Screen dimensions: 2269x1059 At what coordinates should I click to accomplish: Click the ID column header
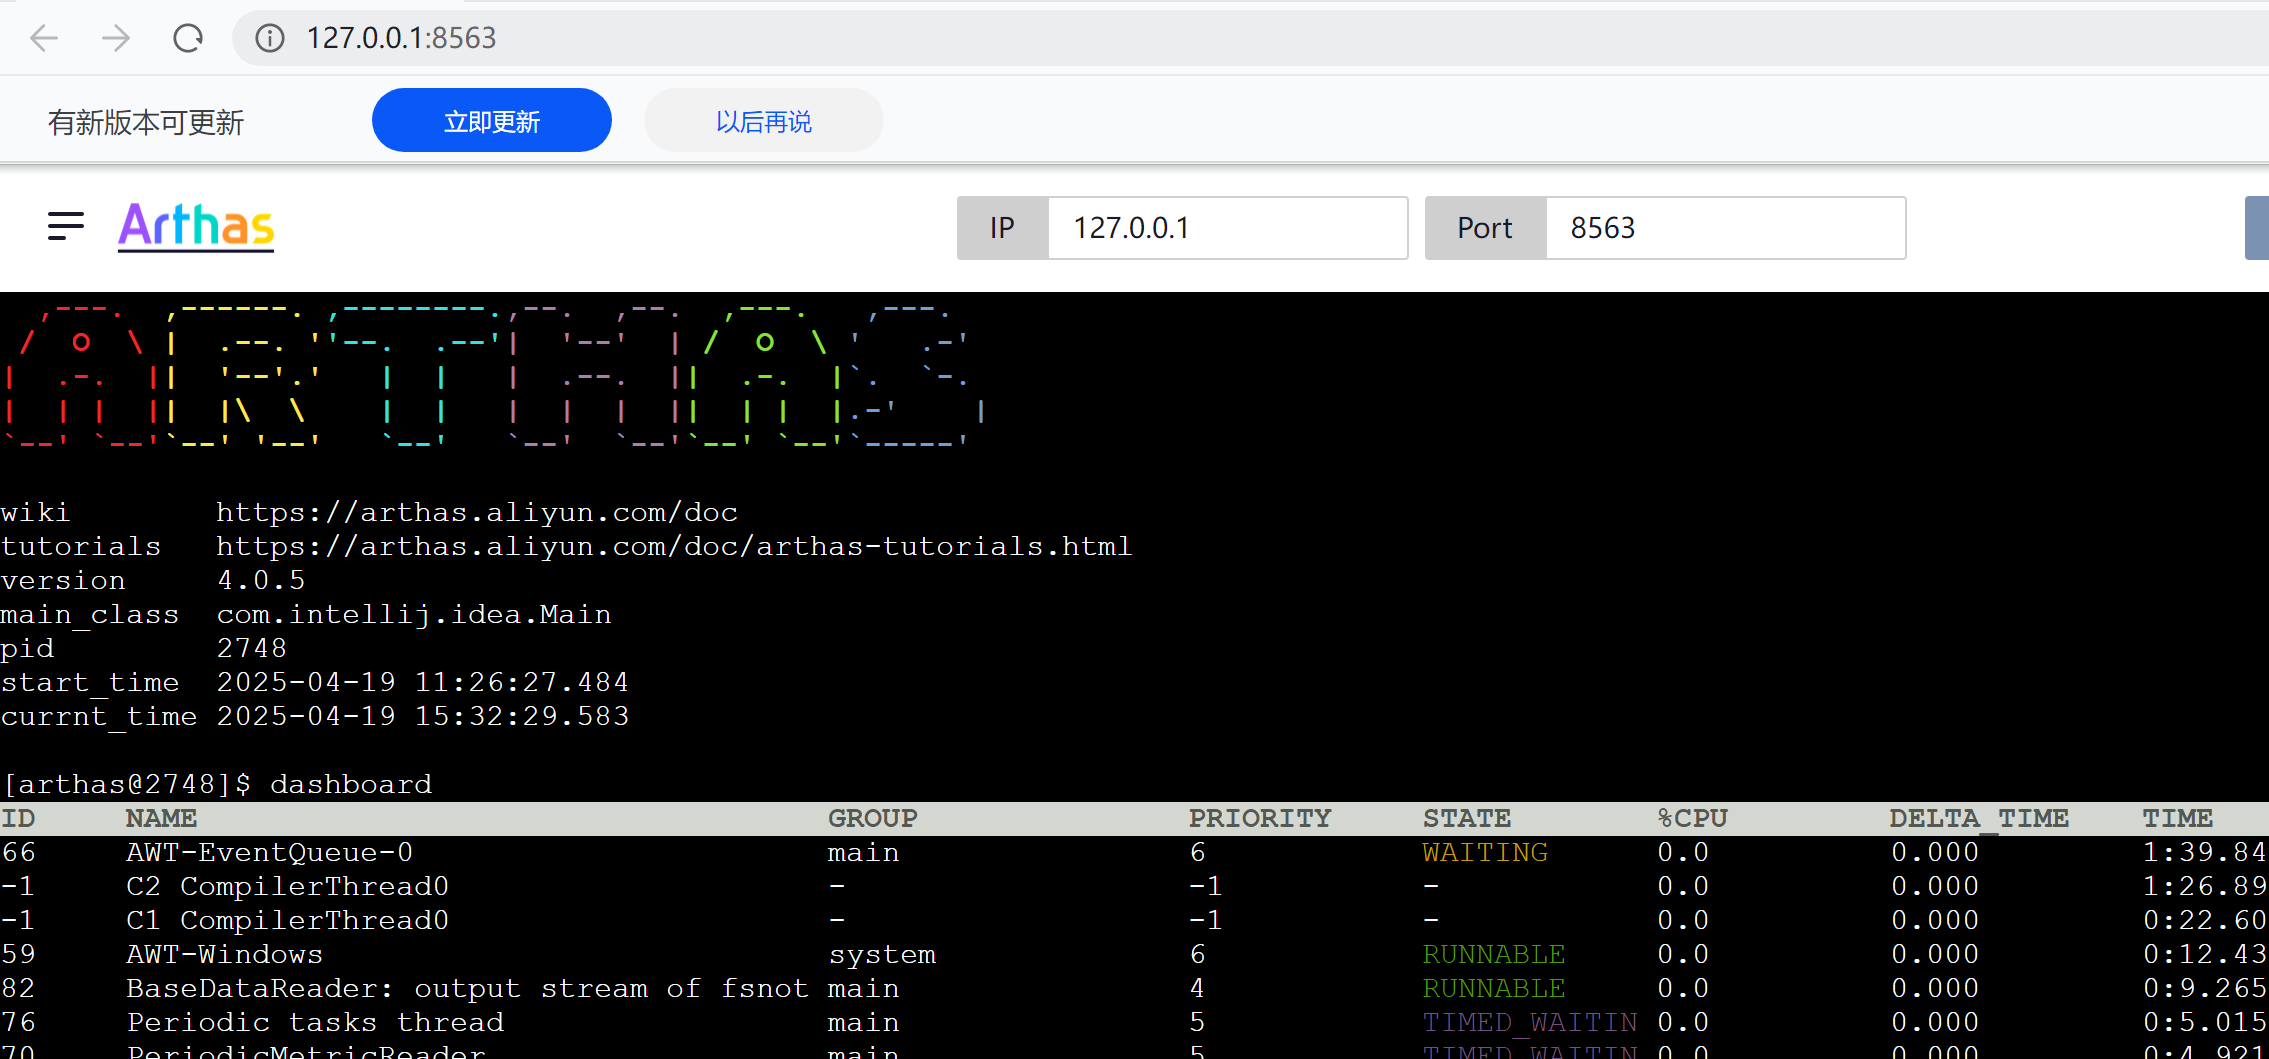pyautogui.click(x=18, y=818)
